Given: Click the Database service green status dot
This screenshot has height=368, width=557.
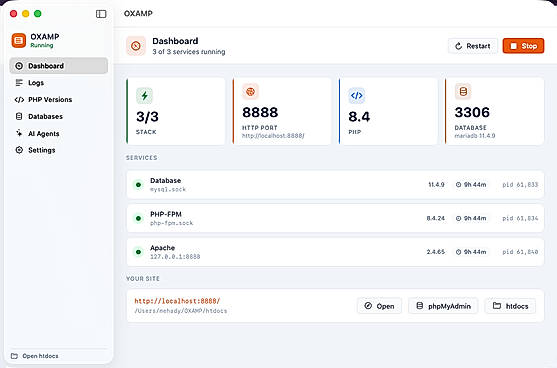Looking at the screenshot, I should pyautogui.click(x=139, y=185).
